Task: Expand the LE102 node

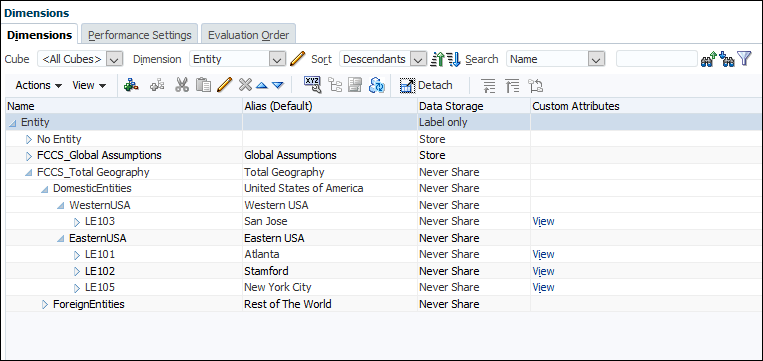Action: (x=77, y=271)
